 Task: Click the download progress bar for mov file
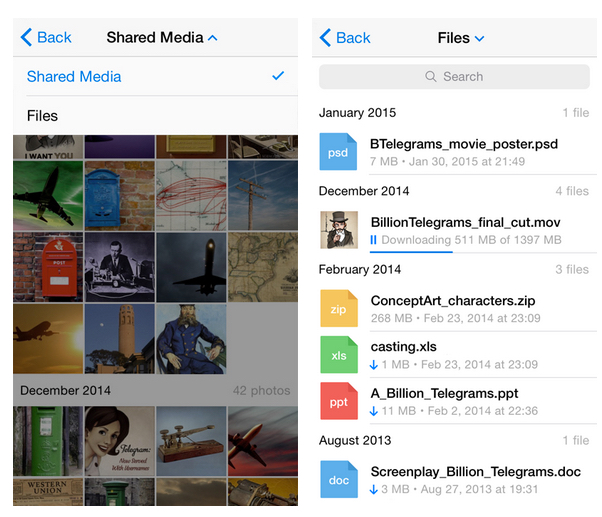pyautogui.click(x=483, y=252)
